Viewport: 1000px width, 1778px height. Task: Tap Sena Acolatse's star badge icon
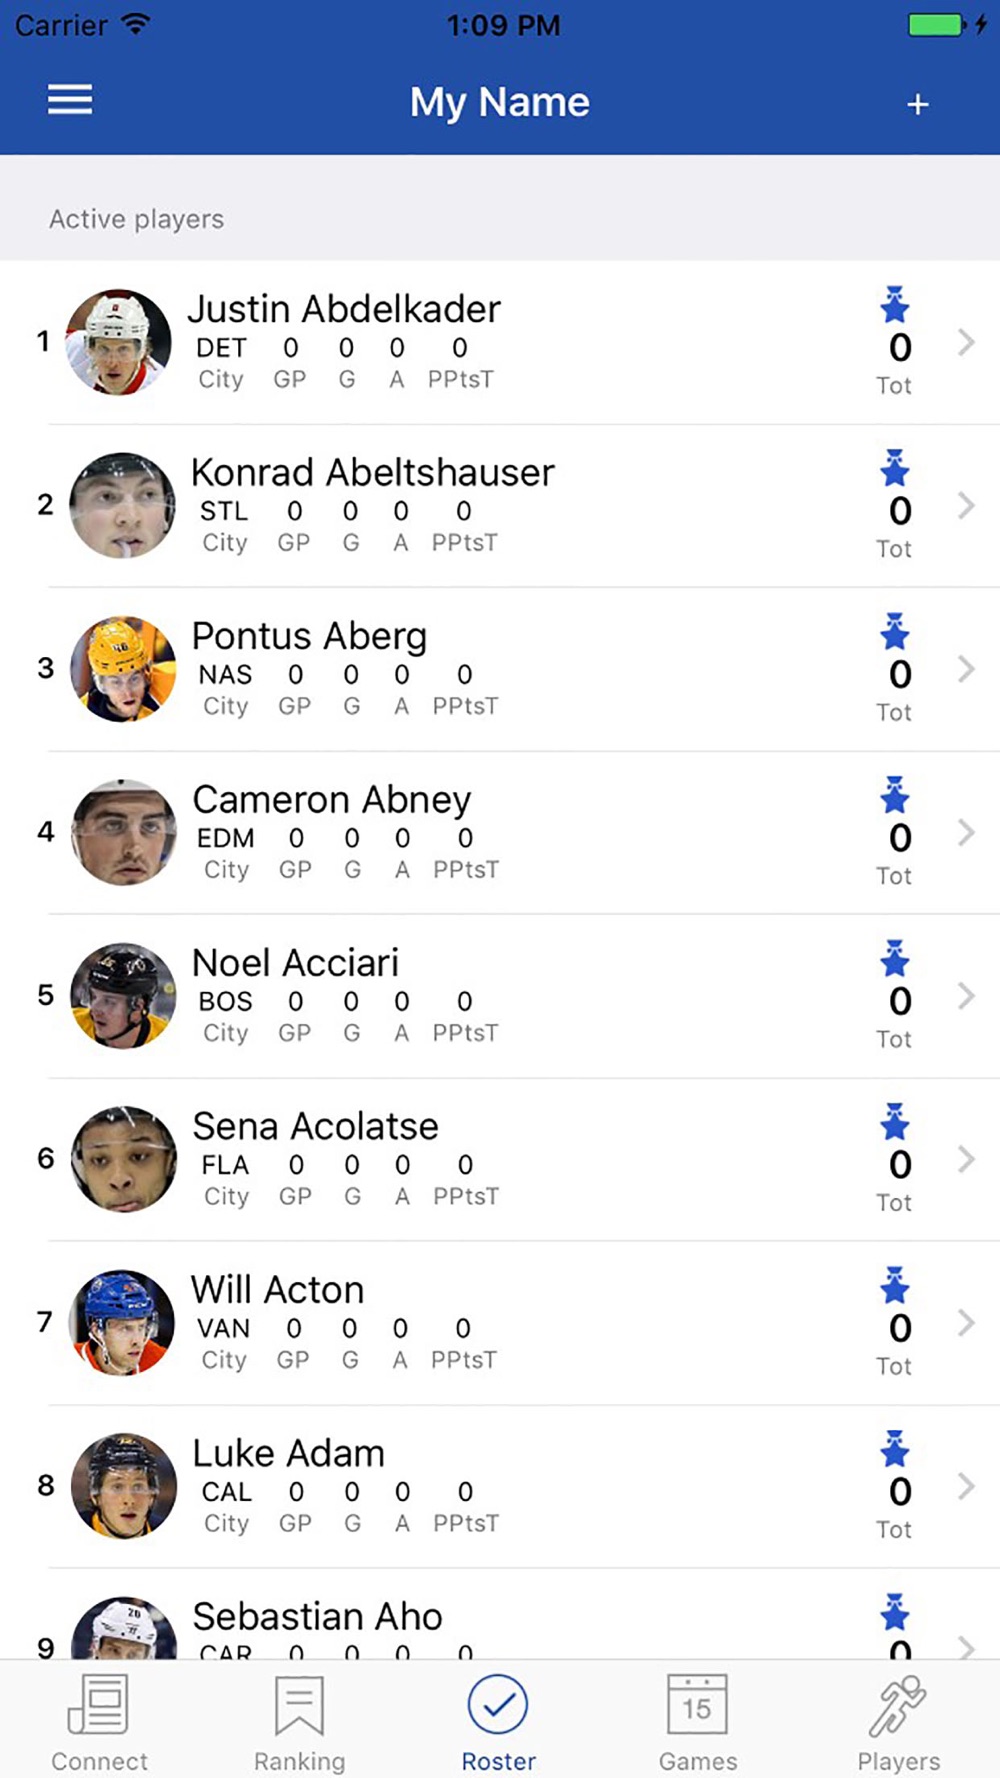894,1122
